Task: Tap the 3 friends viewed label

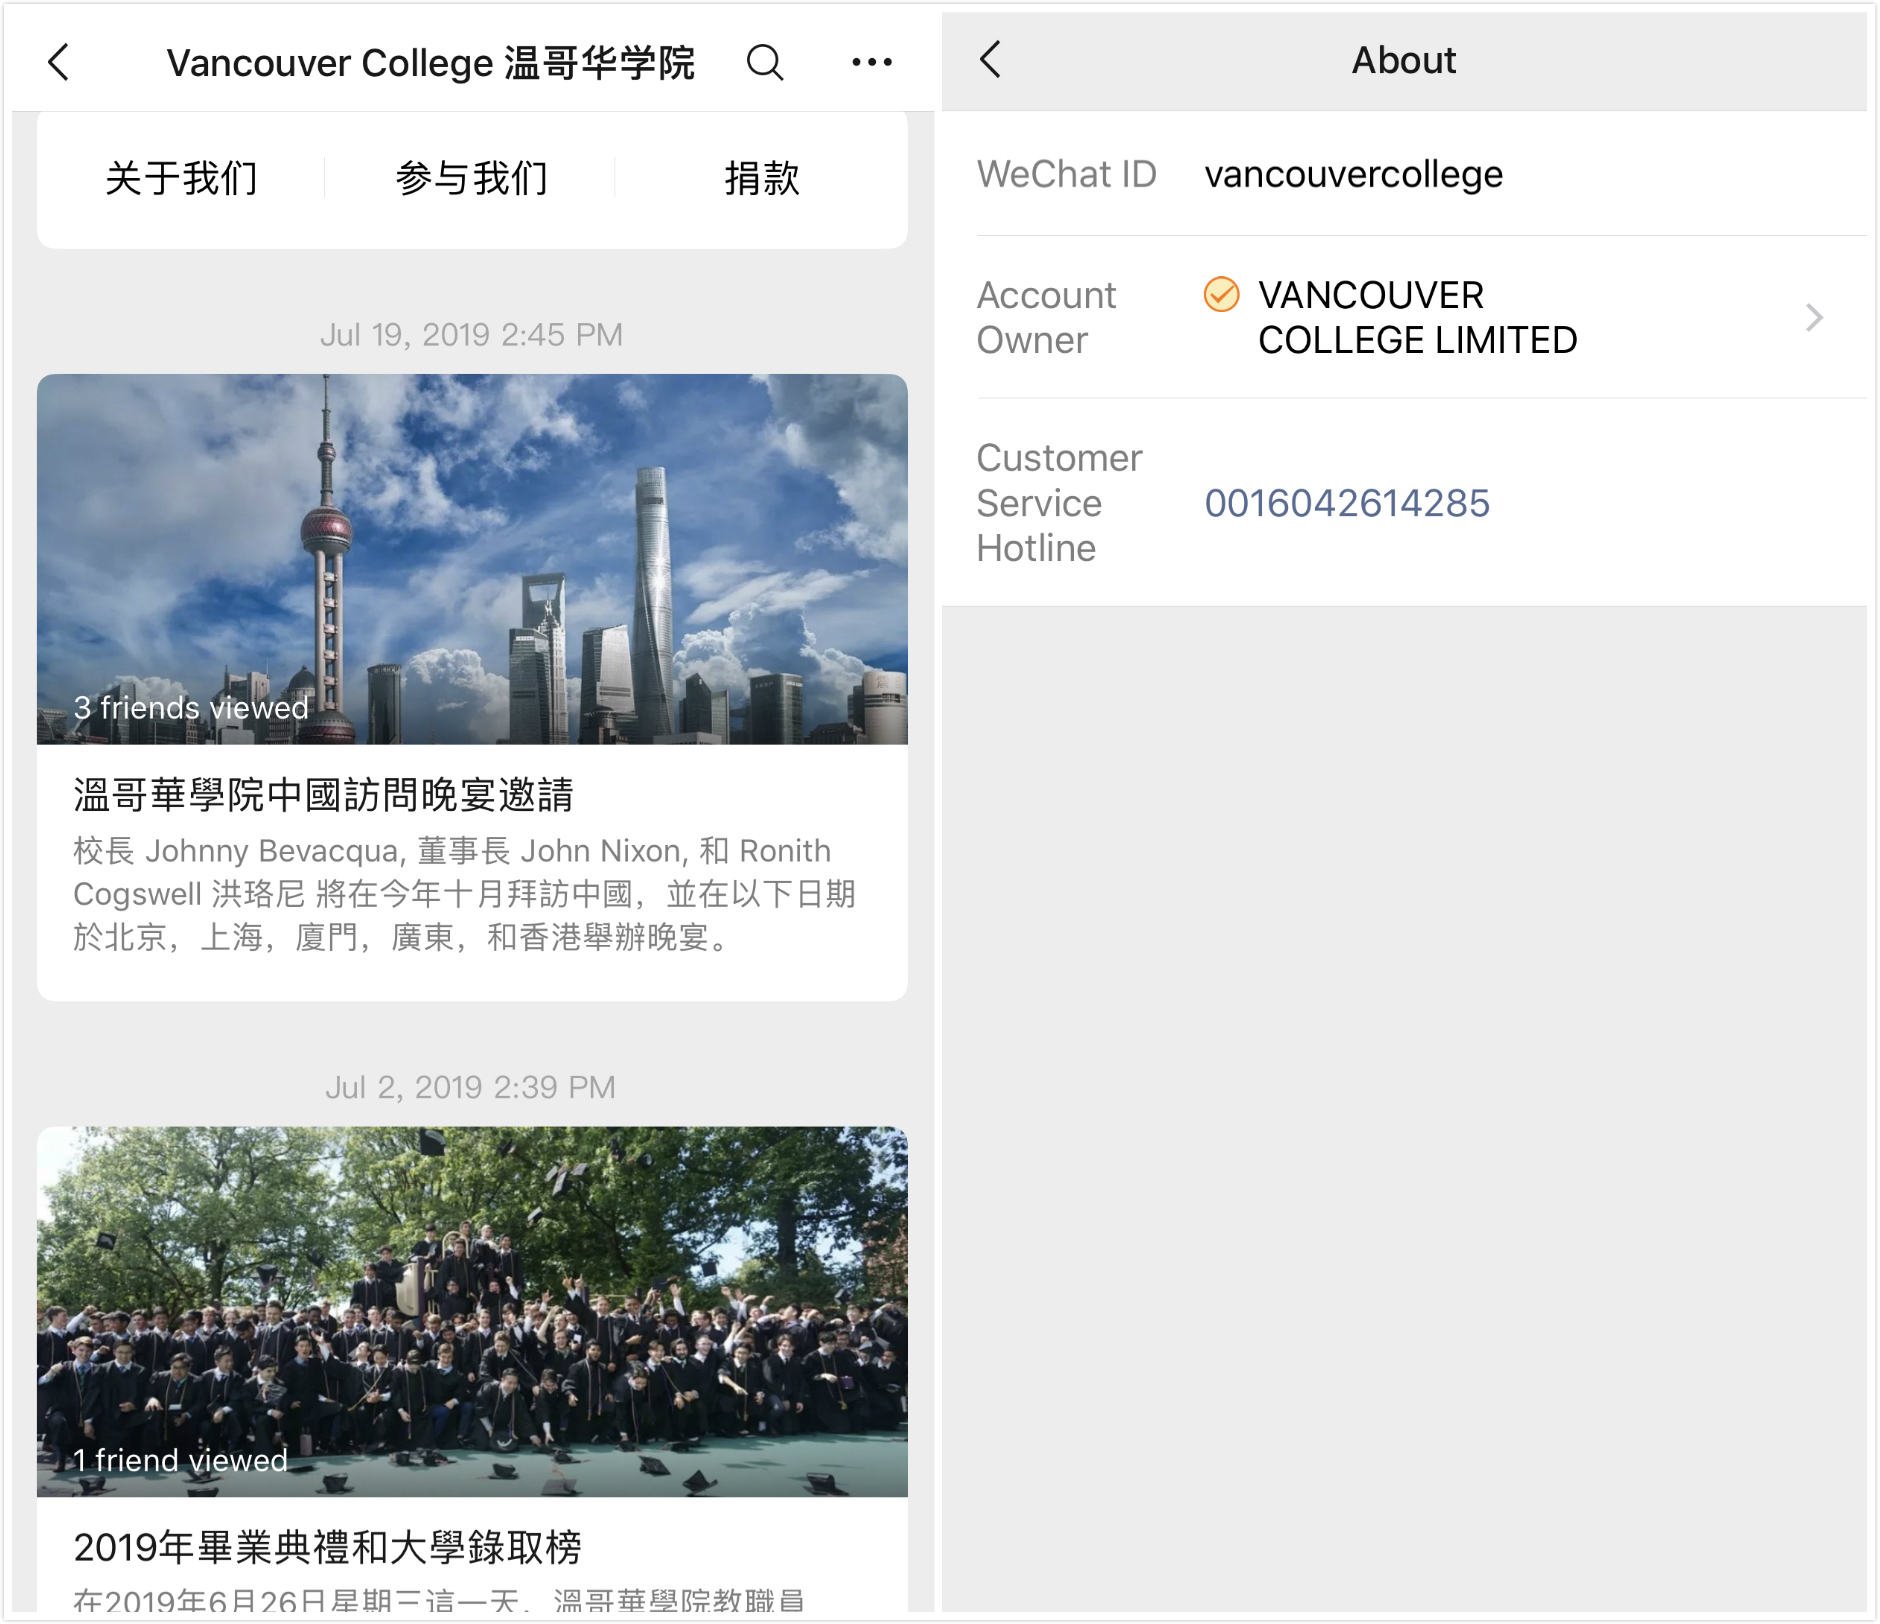Action: coord(191,707)
